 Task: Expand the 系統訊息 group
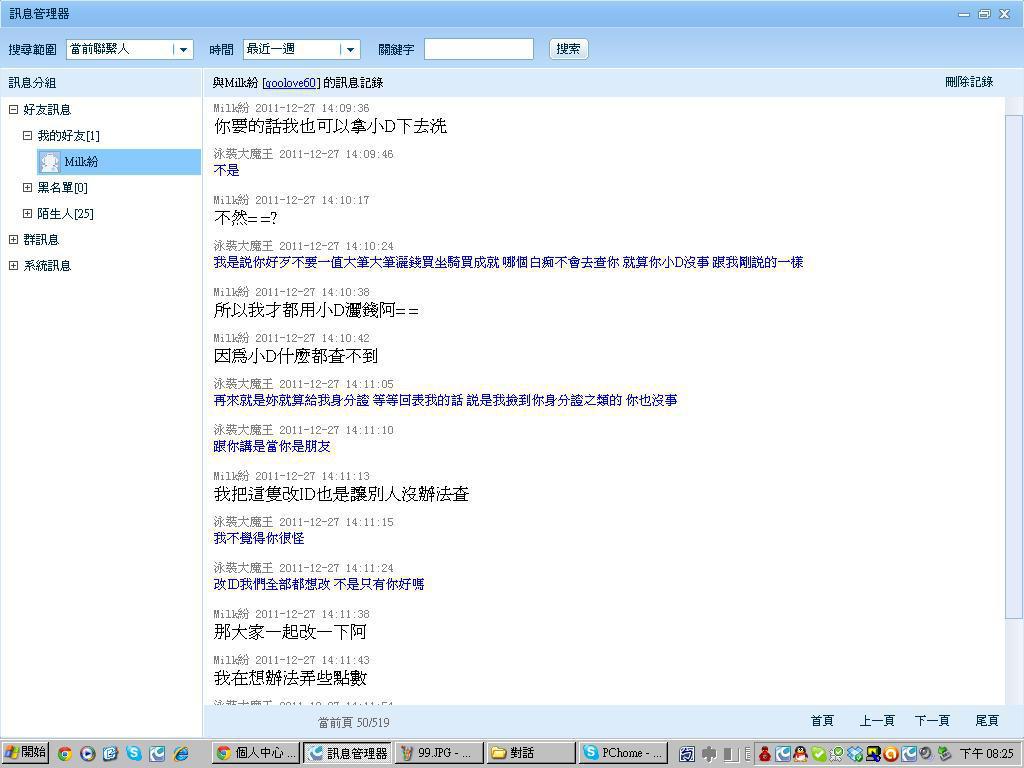[13, 266]
